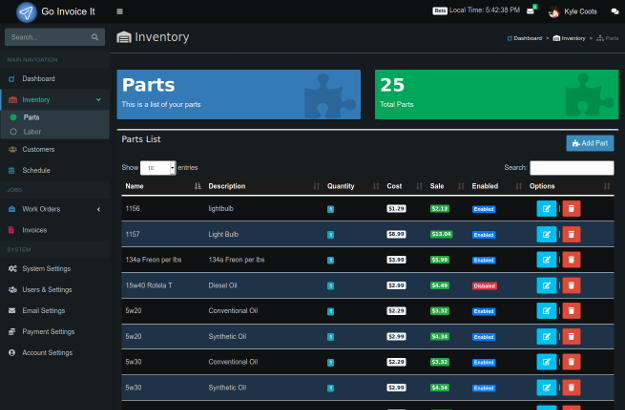The image size is (625, 410).
Task: Delete the 1157 Light Bulb part
Action: tap(570, 234)
